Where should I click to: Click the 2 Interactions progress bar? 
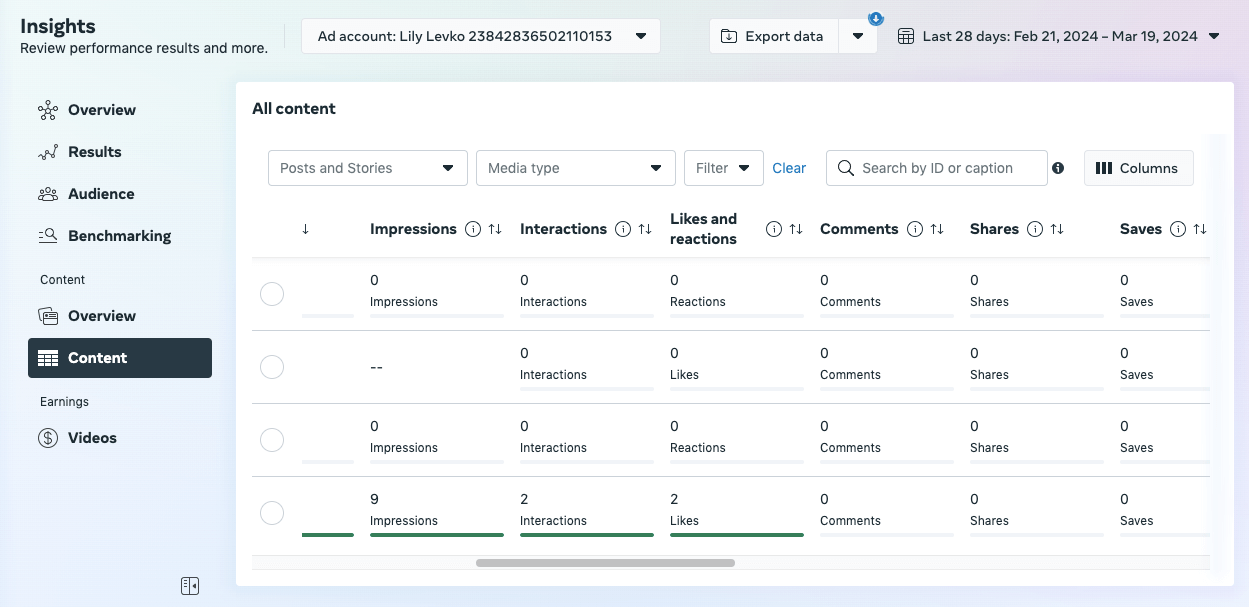(x=587, y=535)
